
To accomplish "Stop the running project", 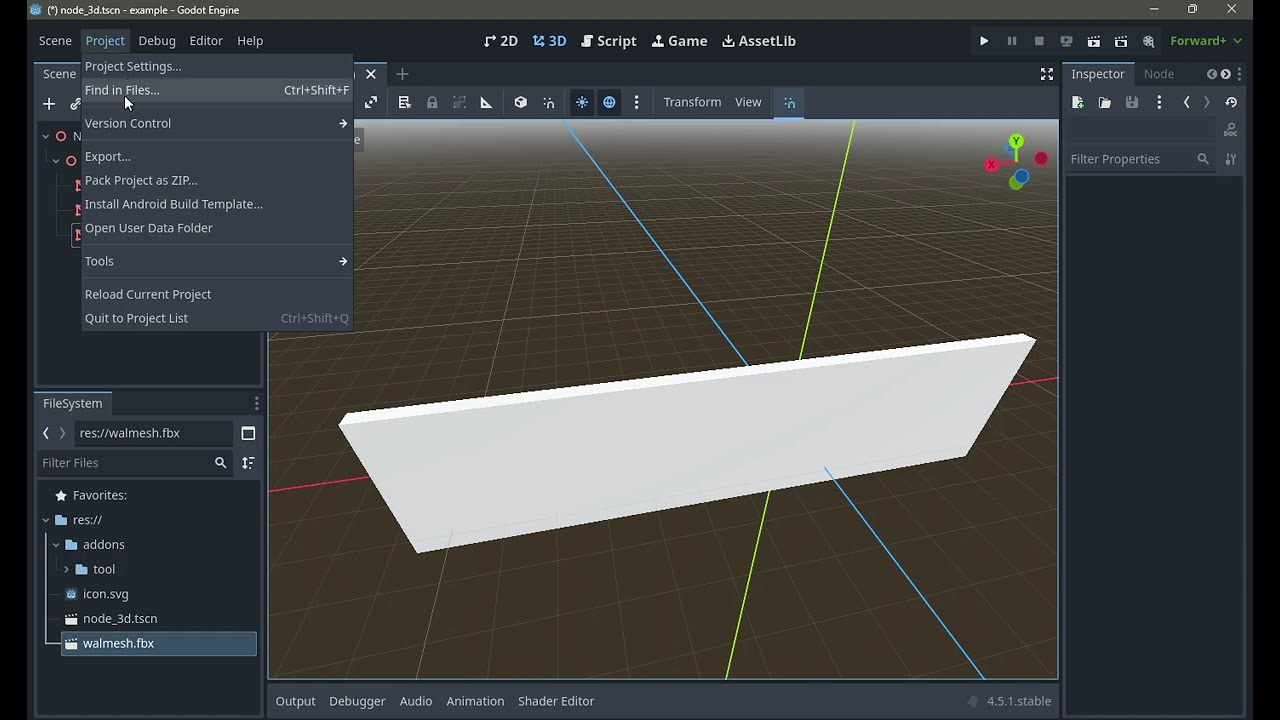I will 1039,41.
